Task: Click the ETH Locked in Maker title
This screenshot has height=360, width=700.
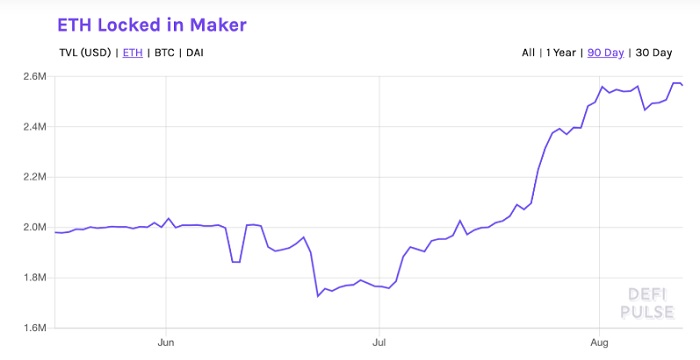Action: 152,25
